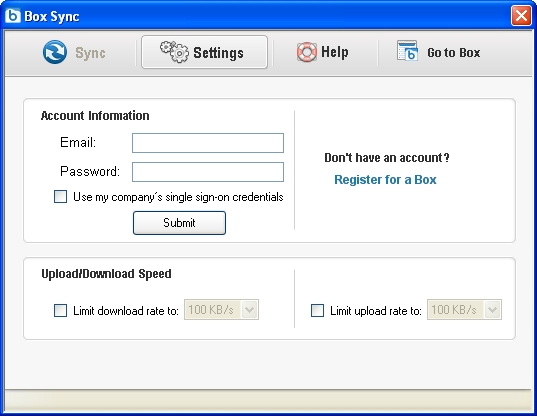Viewport: 537px width, 416px height.
Task: Click the Help lifebuoy icon
Action: [x=307, y=52]
